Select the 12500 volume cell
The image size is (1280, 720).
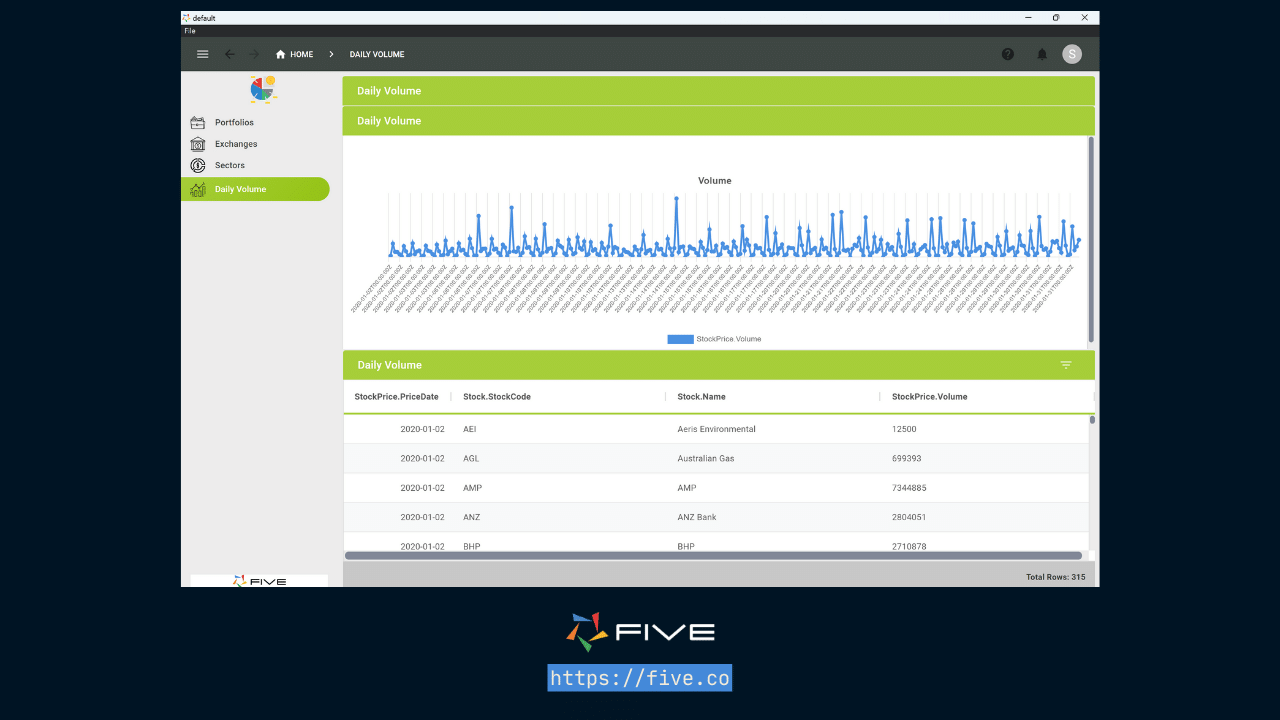point(904,429)
